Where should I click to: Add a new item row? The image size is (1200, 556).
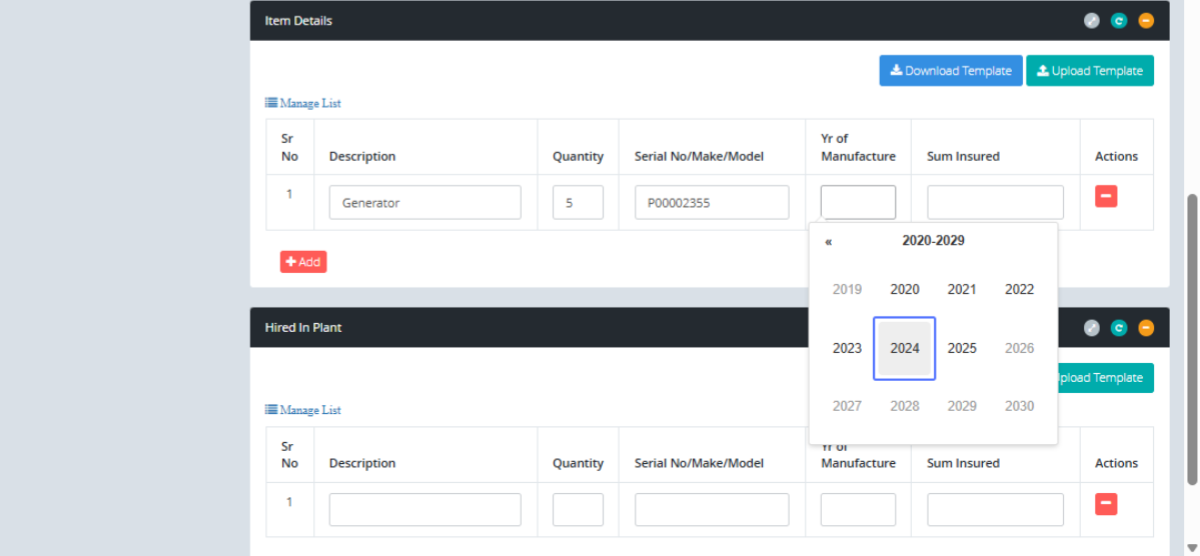tap(303, 262)
